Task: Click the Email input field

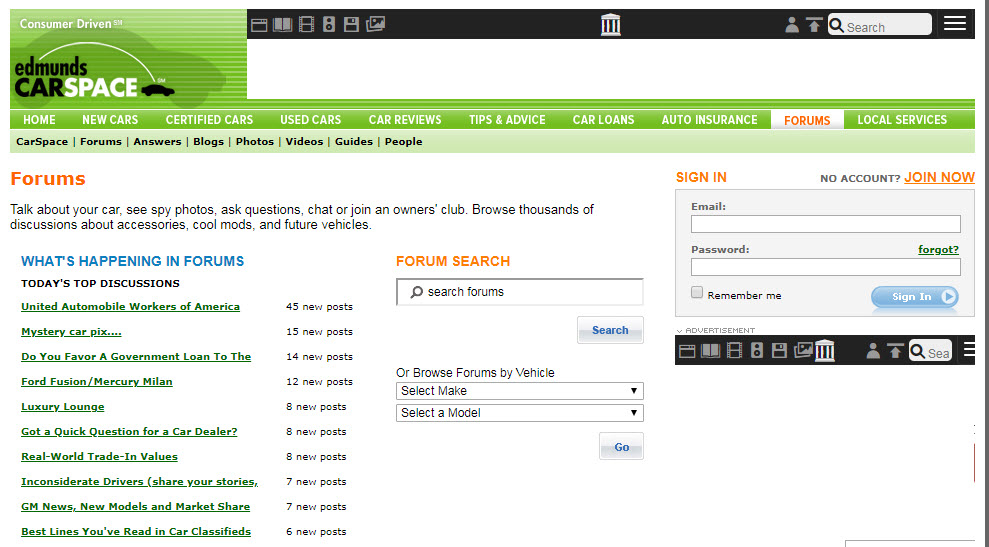Action: [x=826, y=224]
